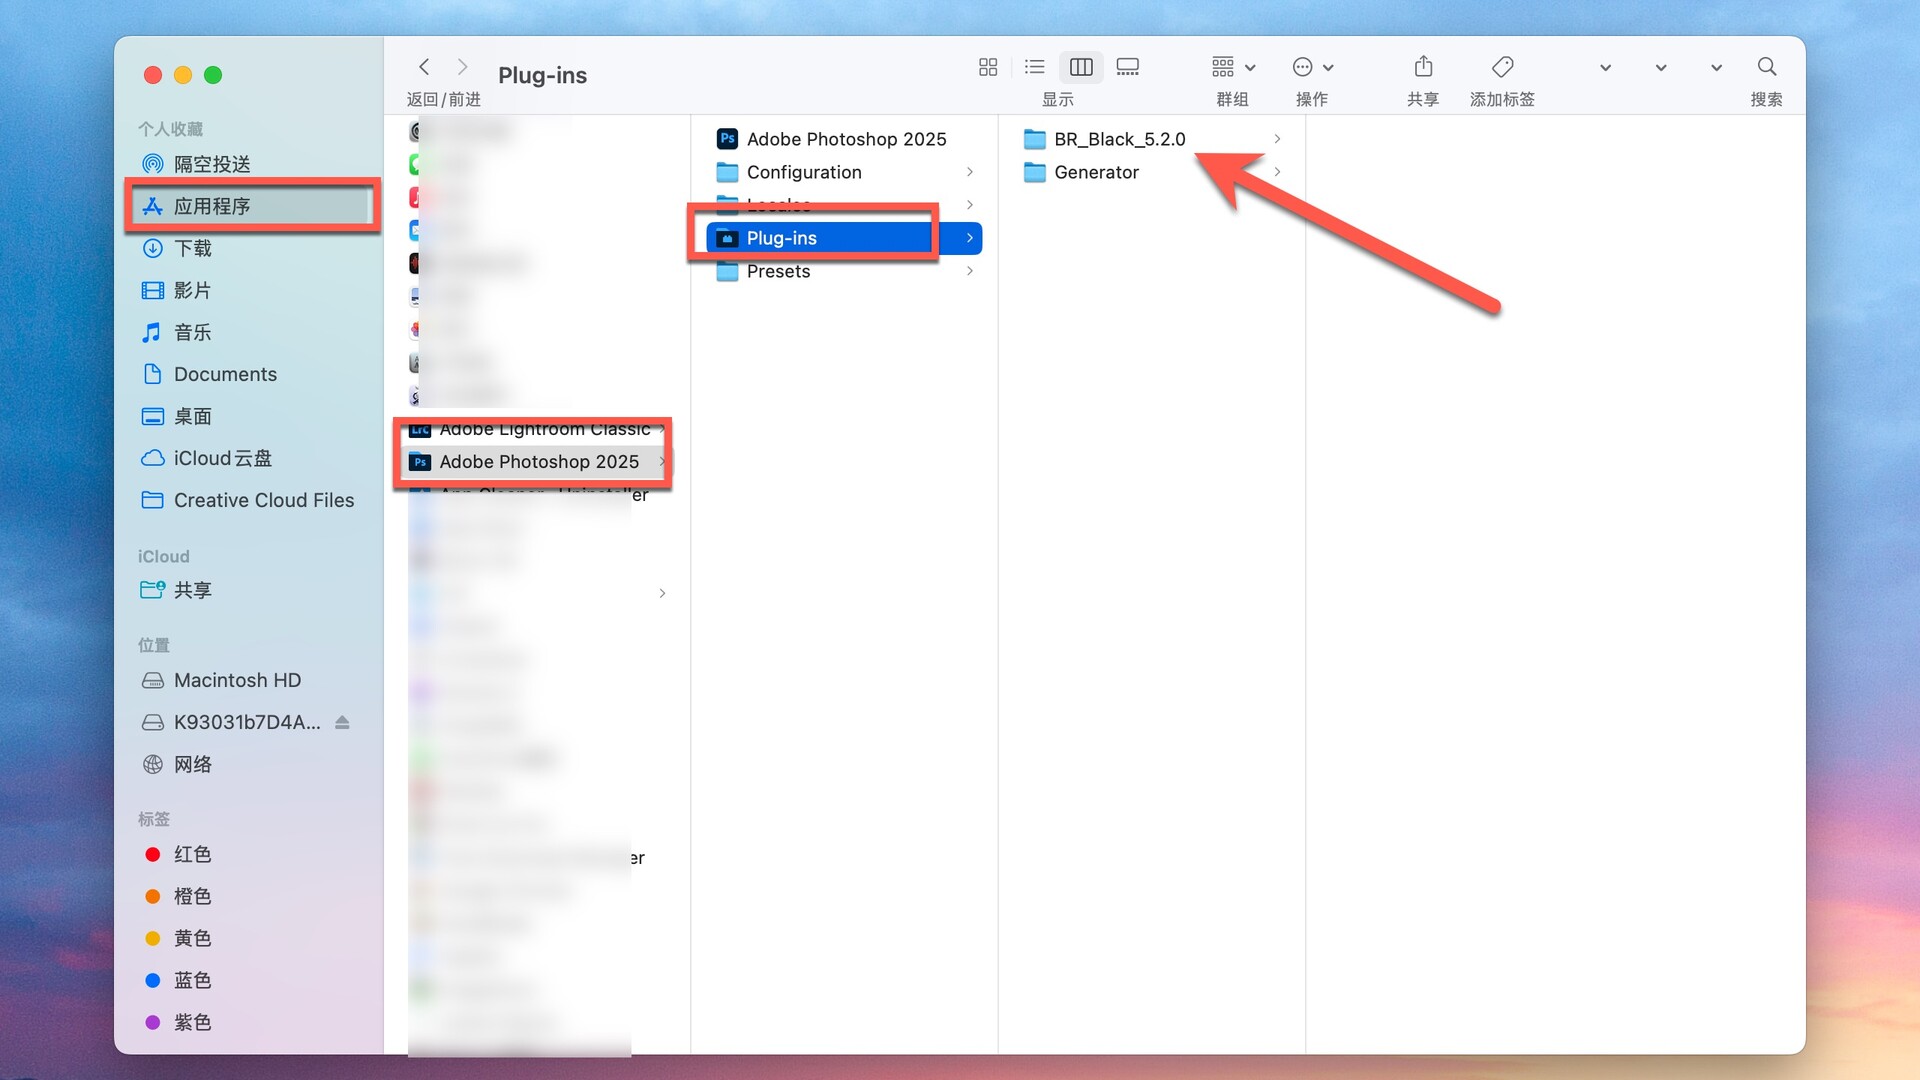Screen dimensions: 1920x1080
Task: Switch to gallery view
Action: pyautogui.click(x=1128, y=67)
